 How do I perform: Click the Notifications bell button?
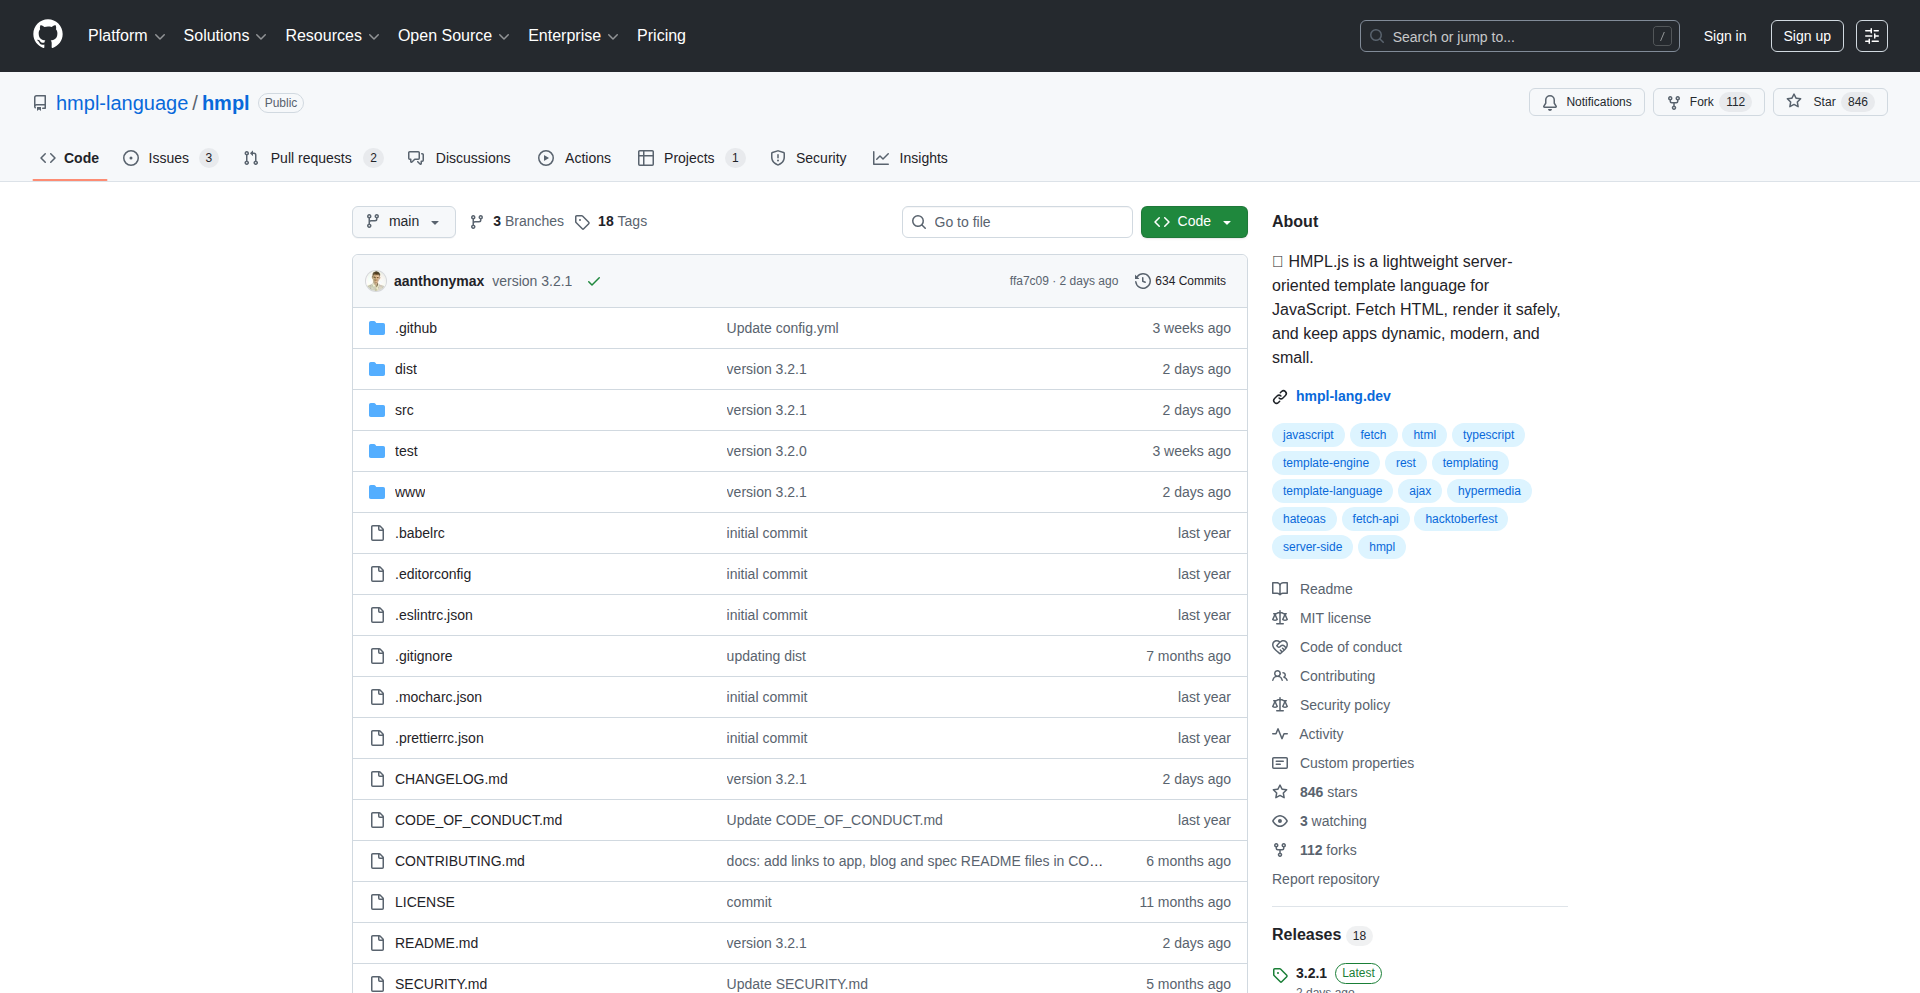pyautogui.click(x=1586, y=102)
